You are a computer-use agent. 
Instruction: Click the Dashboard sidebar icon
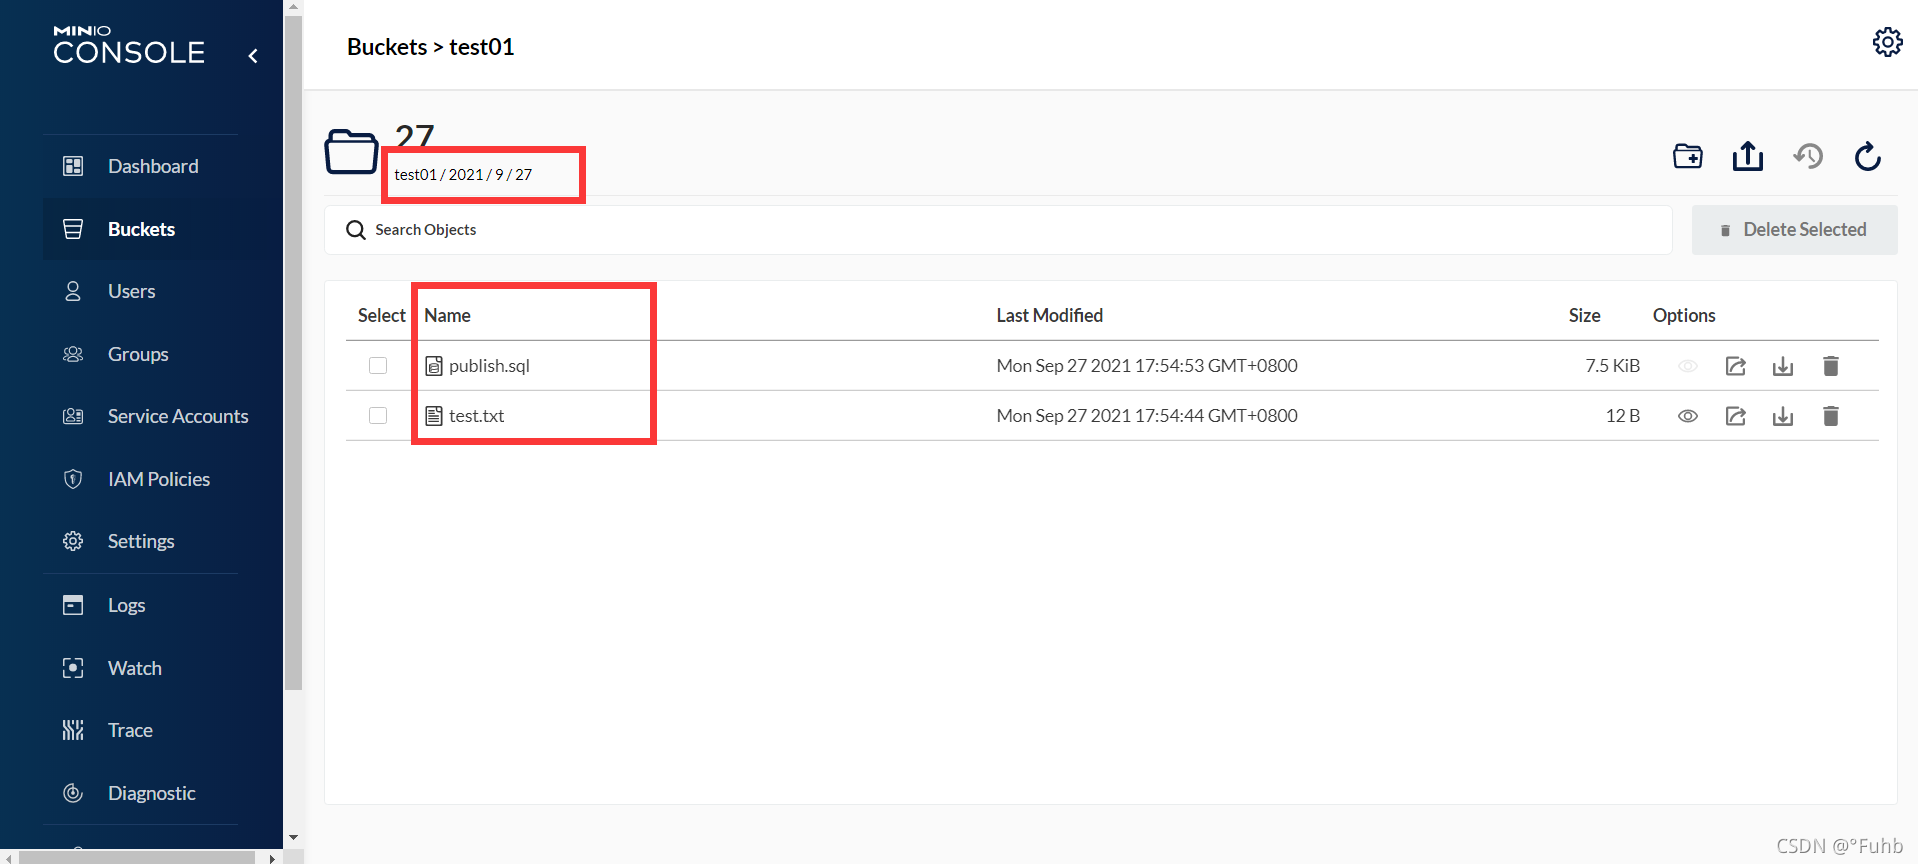point(73,166)
